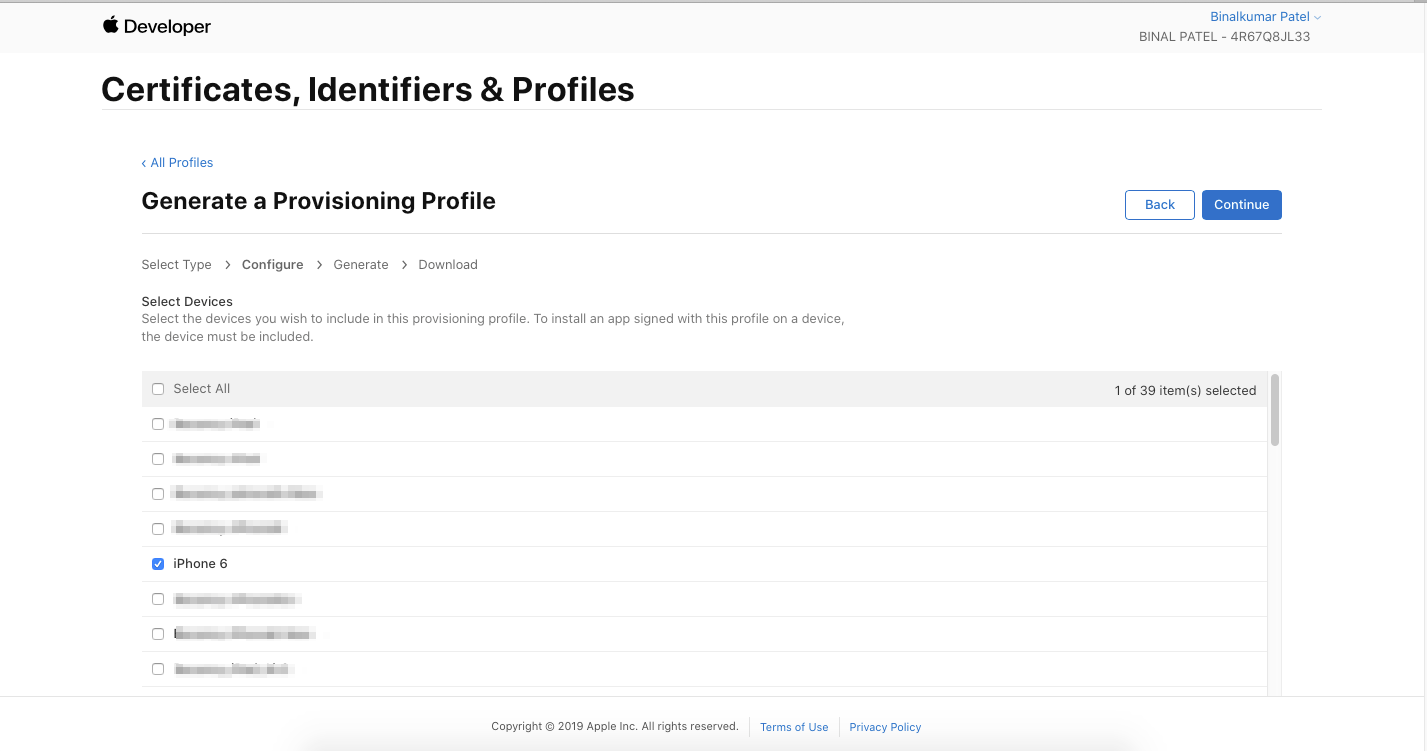Click the Apple Developer logo
This screenshot has height=751, width=1427.
pos(157,27)
